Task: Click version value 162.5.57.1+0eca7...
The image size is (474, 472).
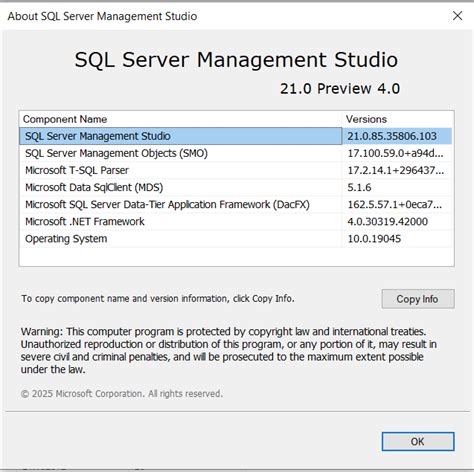Action: (395, 204)
